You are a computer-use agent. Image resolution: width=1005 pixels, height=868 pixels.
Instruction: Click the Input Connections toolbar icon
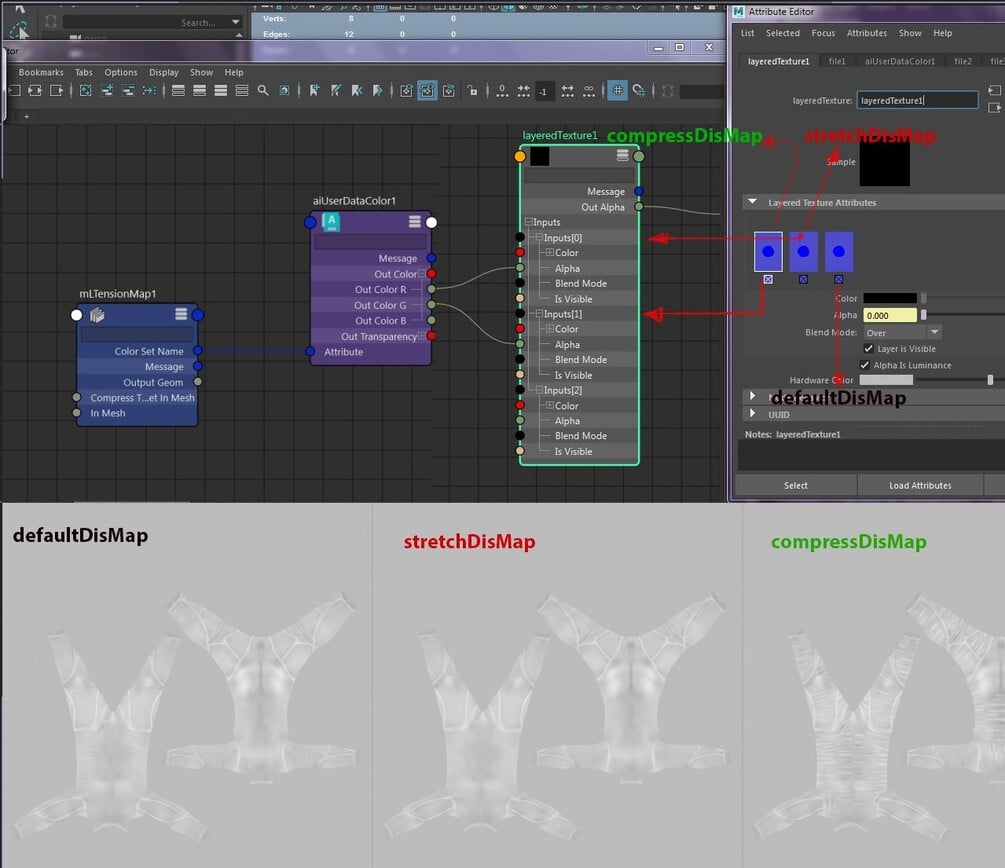coord(14,90)
